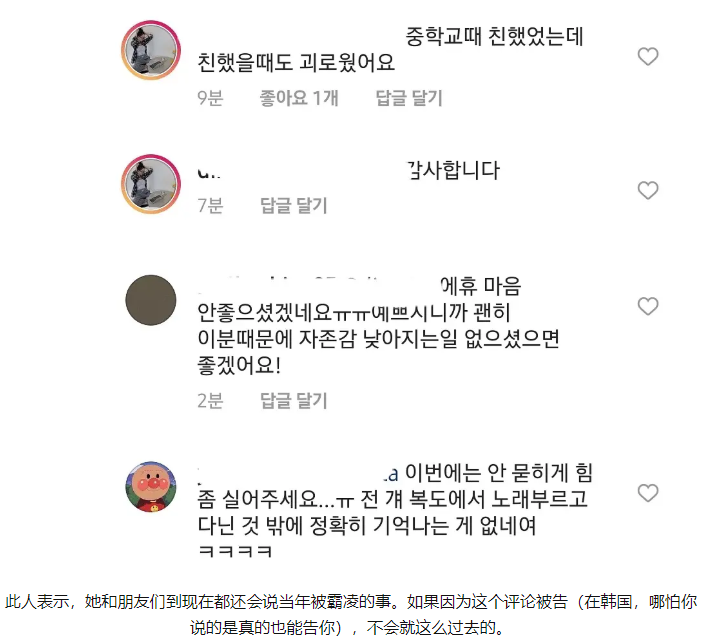View likes via 좋아요 1개

(x=299, y=98)
